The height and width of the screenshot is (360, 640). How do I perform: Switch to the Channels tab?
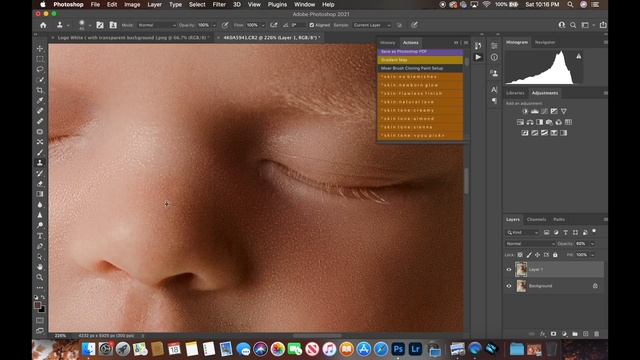tap(536, 220)
